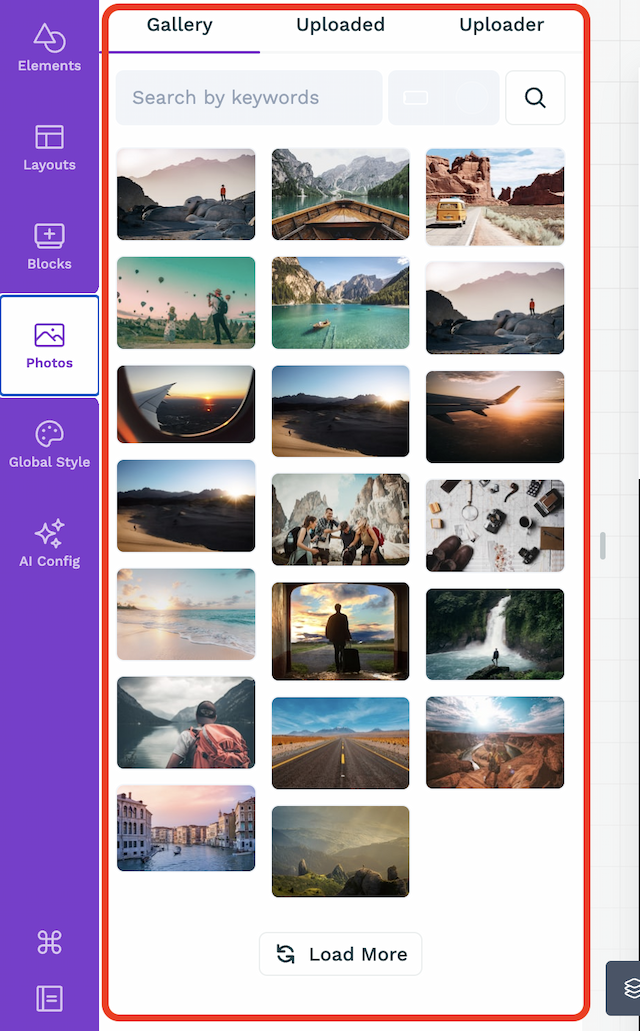This screenshot has height=1031, width=640.
Task: Open the Blocks panel
Action: (49, 247)
